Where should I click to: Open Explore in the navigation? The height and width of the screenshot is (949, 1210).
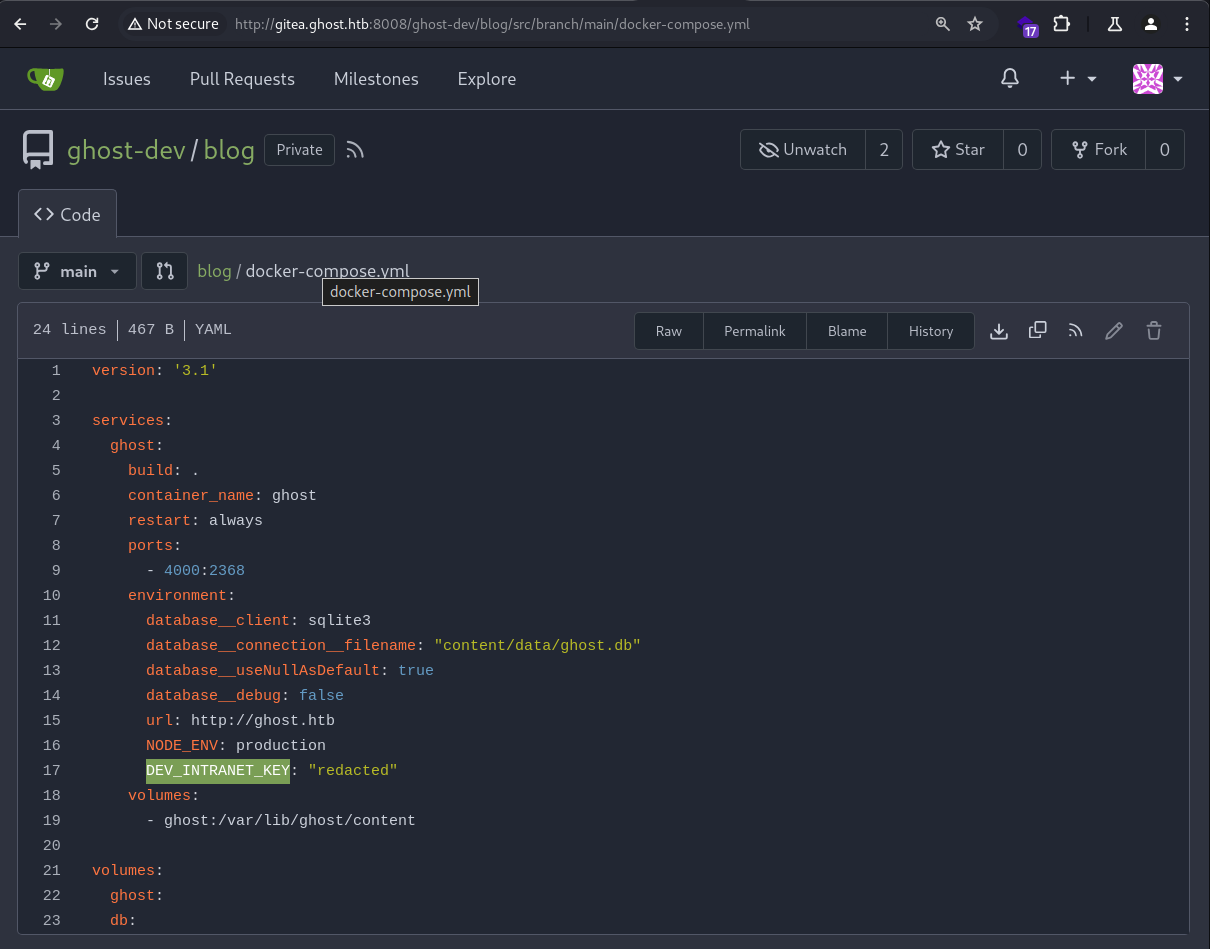[x=487, y=79]
